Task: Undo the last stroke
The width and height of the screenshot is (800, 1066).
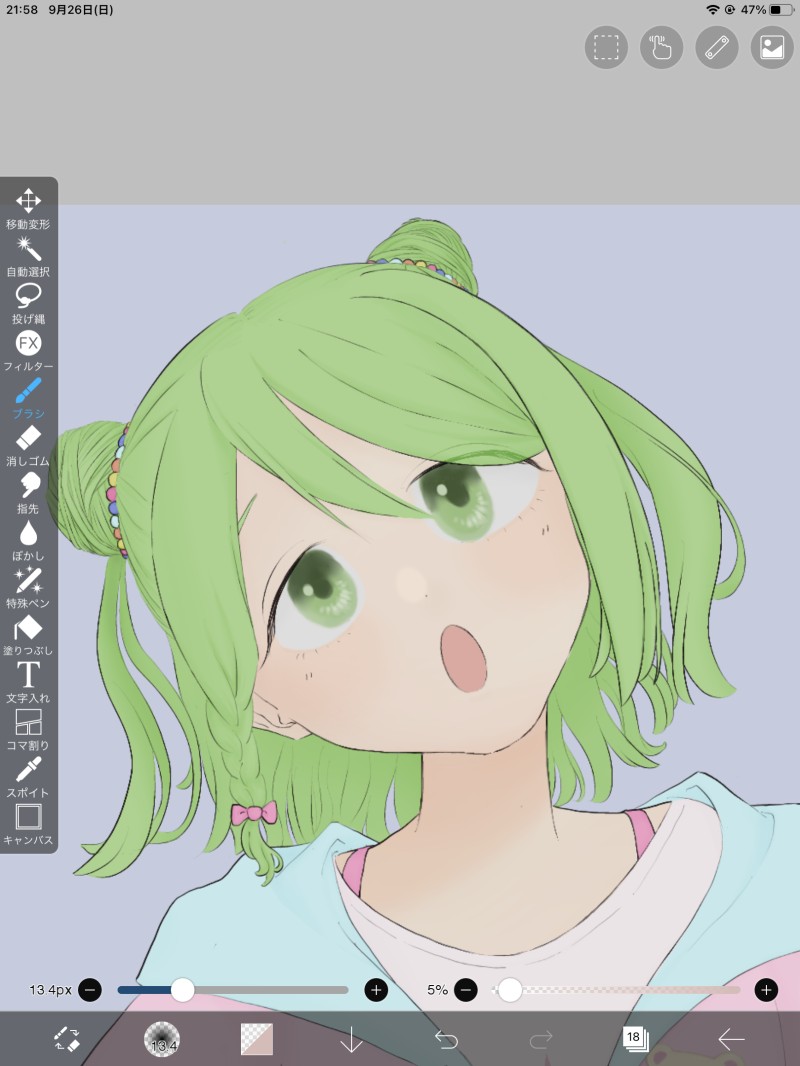Action: (x=447, y=1039)
